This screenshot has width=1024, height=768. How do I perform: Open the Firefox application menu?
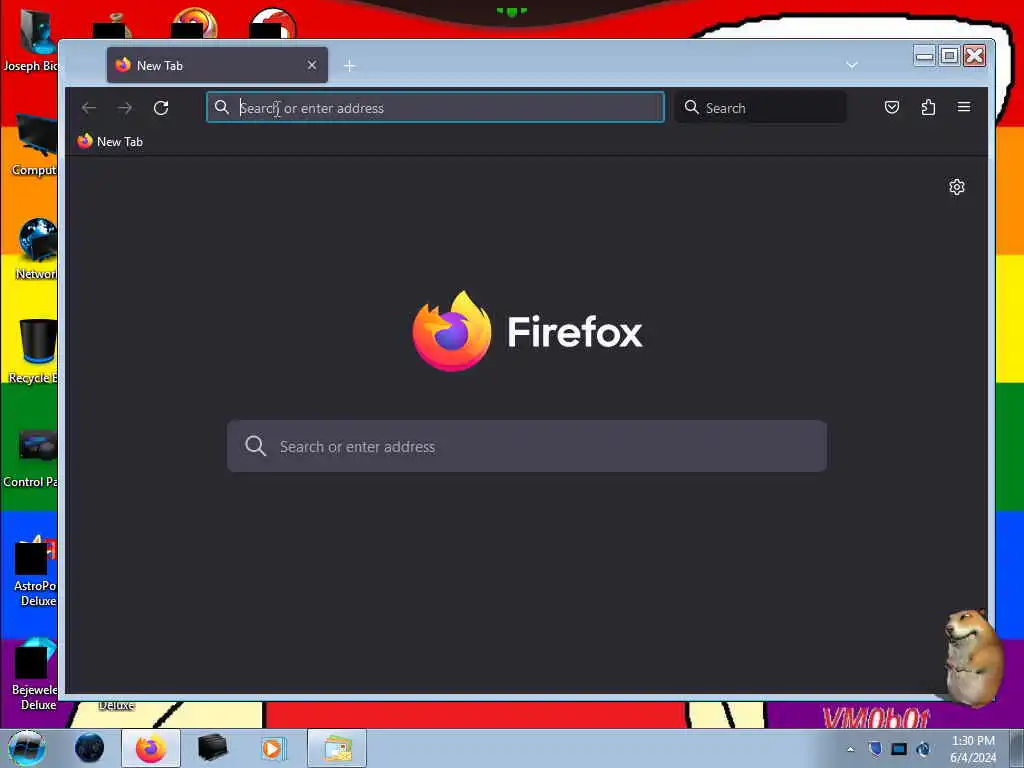click(x=964, y=107)
